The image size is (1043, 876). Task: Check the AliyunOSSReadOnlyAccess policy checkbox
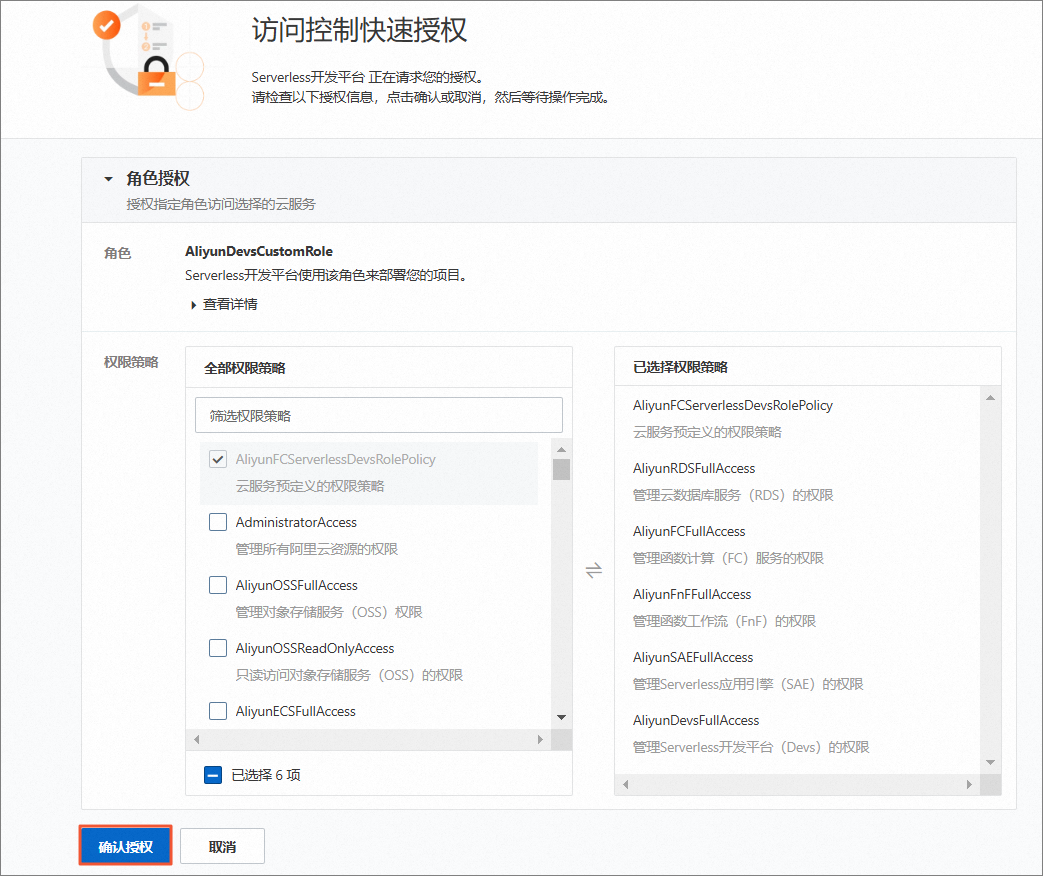pyautogui.click(x=218, y=648)
